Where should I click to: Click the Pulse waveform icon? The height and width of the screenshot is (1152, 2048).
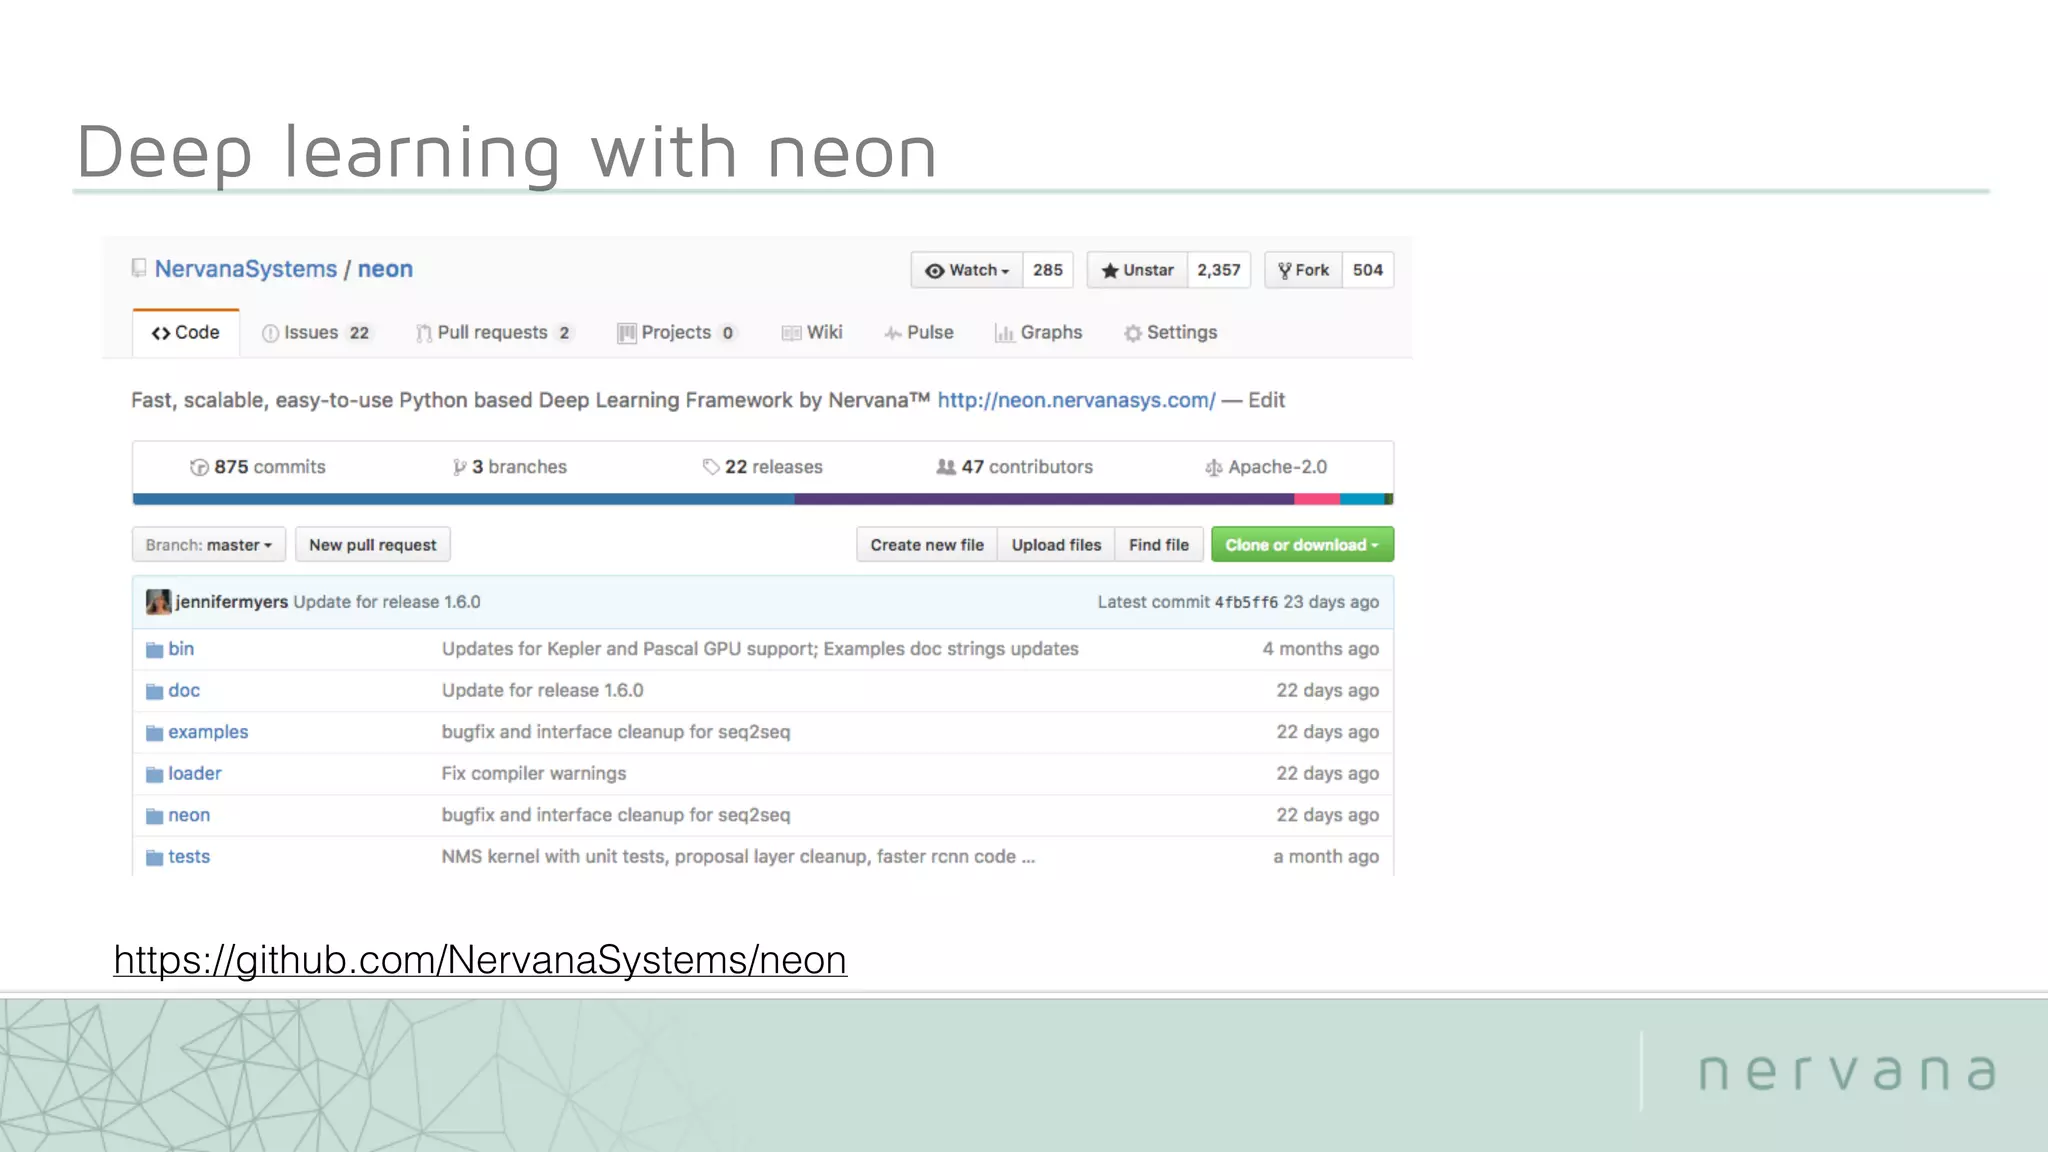coord(893,333)
